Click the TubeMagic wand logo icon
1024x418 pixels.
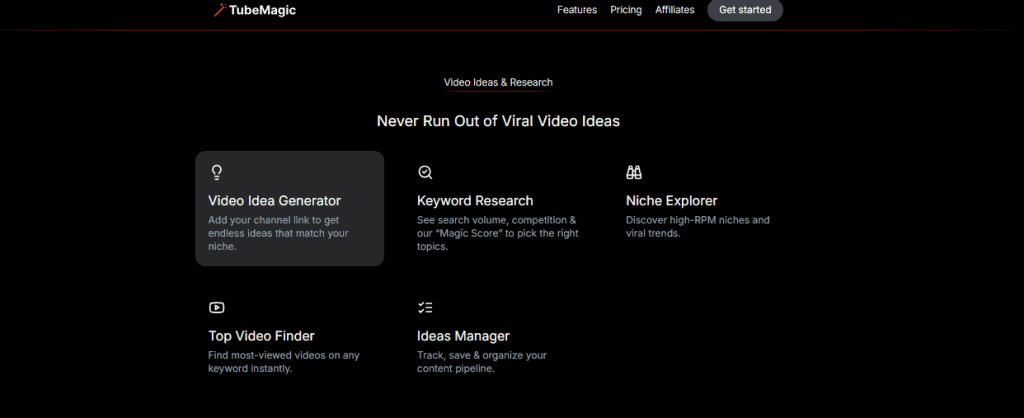(220, 10)
